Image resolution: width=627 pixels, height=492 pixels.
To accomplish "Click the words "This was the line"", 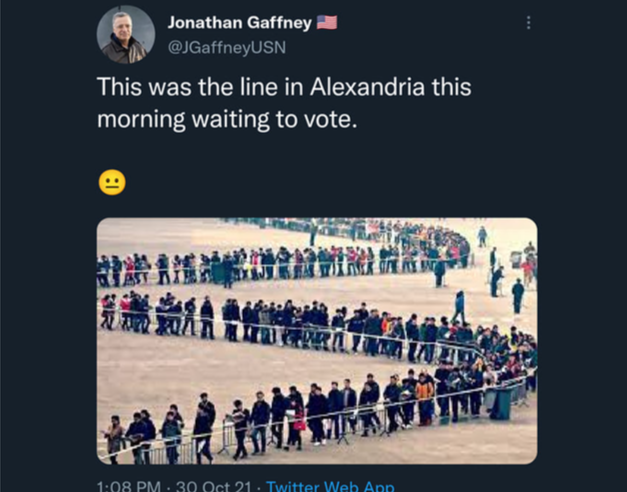I will 187,87.
